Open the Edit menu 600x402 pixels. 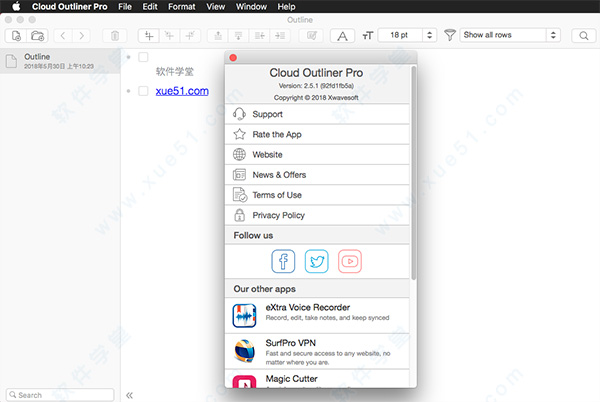coord(150,7)
